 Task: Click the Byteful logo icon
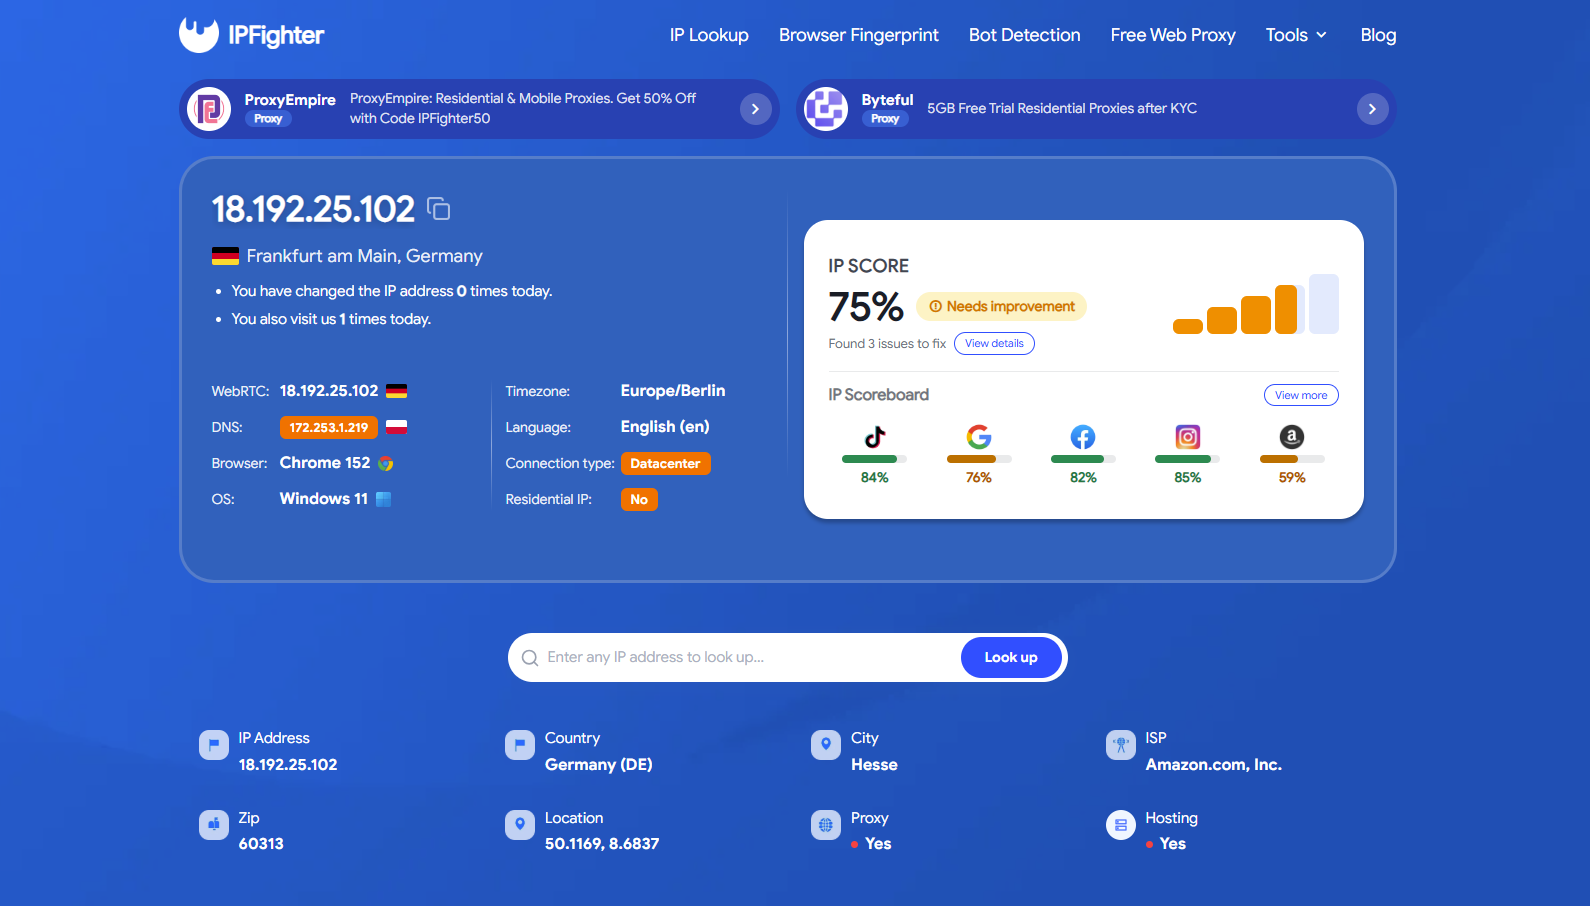click(826, 109)
